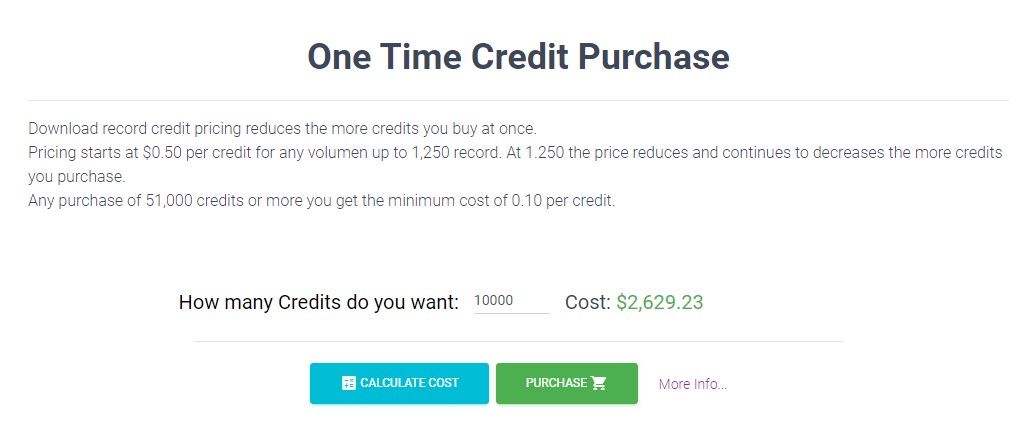
Task: Click the green $2,629.23 cost amount
Action: pos(659,303)
